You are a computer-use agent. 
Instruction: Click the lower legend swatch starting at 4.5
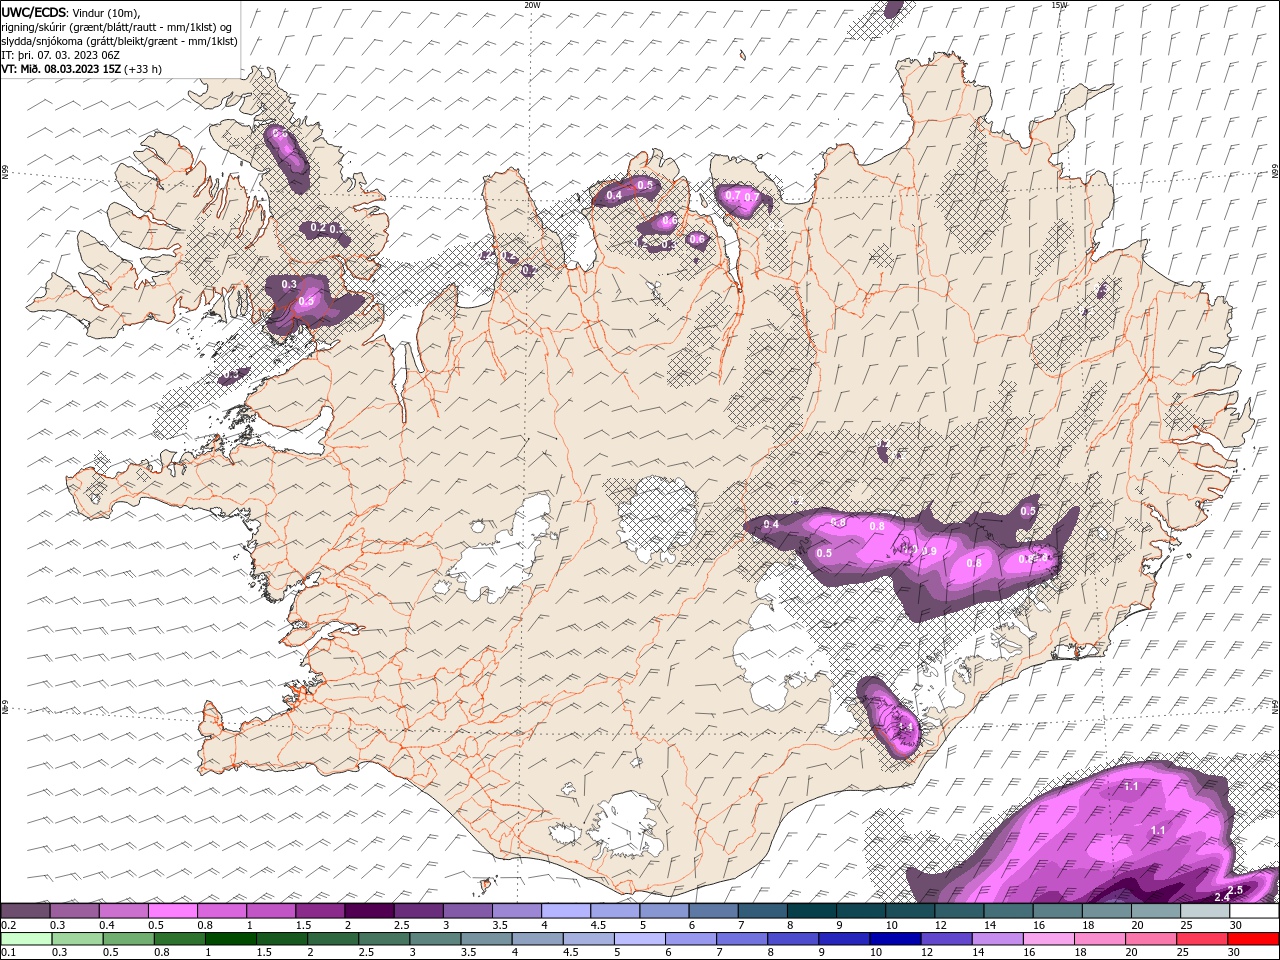pyautogui.click(x=588, y=939)
